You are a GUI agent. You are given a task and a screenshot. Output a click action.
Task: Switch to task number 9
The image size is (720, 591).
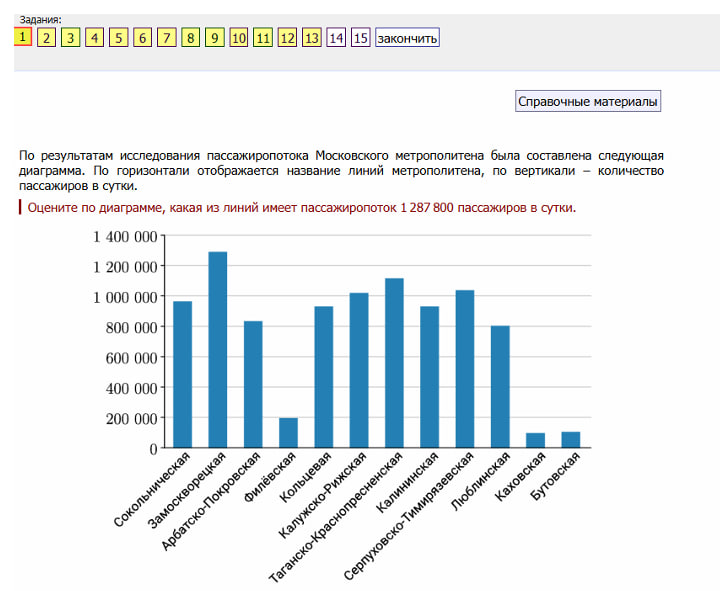pos(214,38)
